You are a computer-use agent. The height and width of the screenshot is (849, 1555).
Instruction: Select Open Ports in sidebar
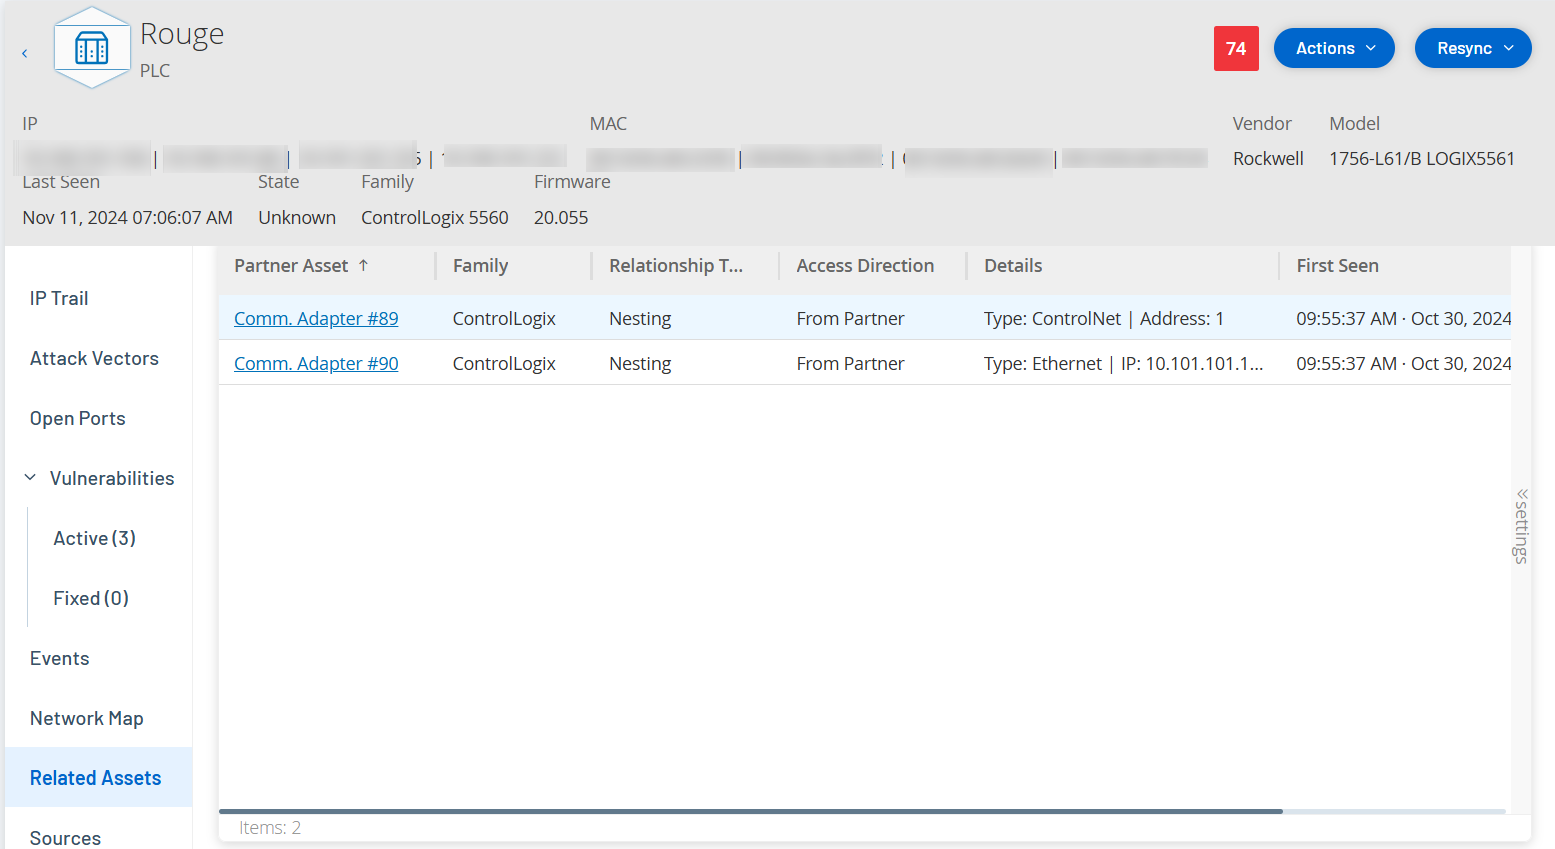click(x=78, y=418)
